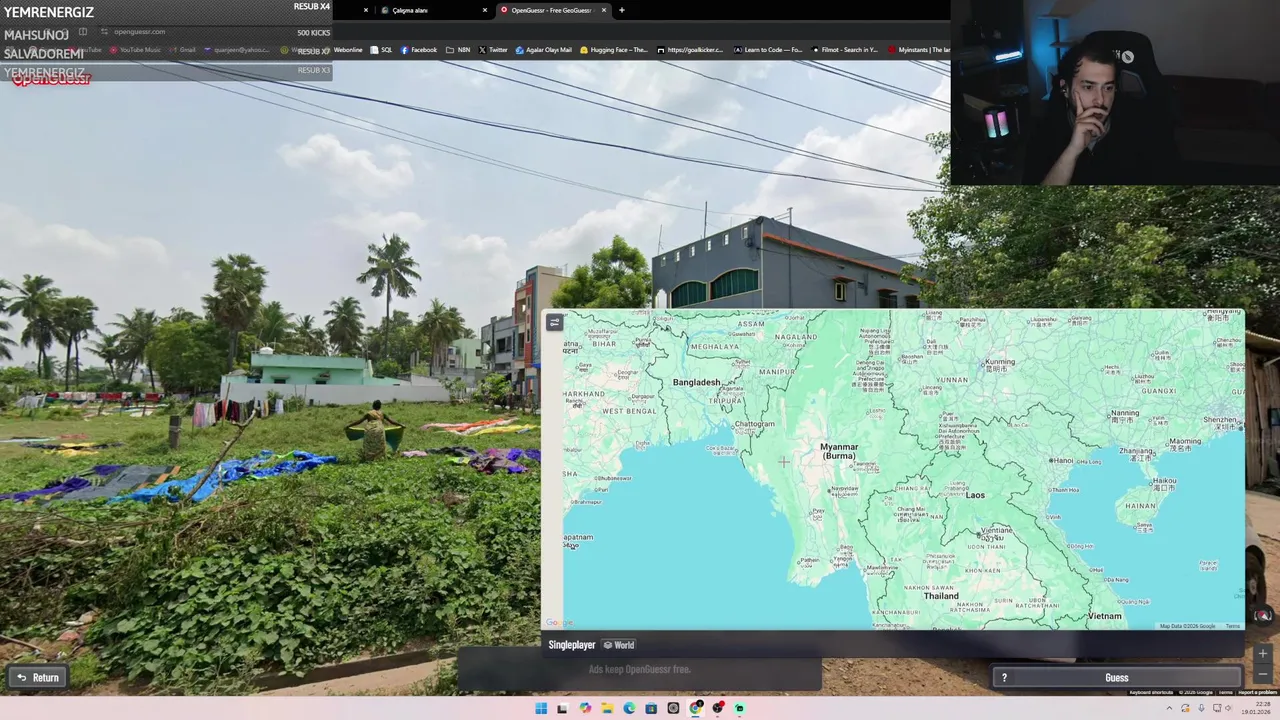Open Task View on the taskbar
Screen dimensions: 1280x720
click(x=563, y=708)
